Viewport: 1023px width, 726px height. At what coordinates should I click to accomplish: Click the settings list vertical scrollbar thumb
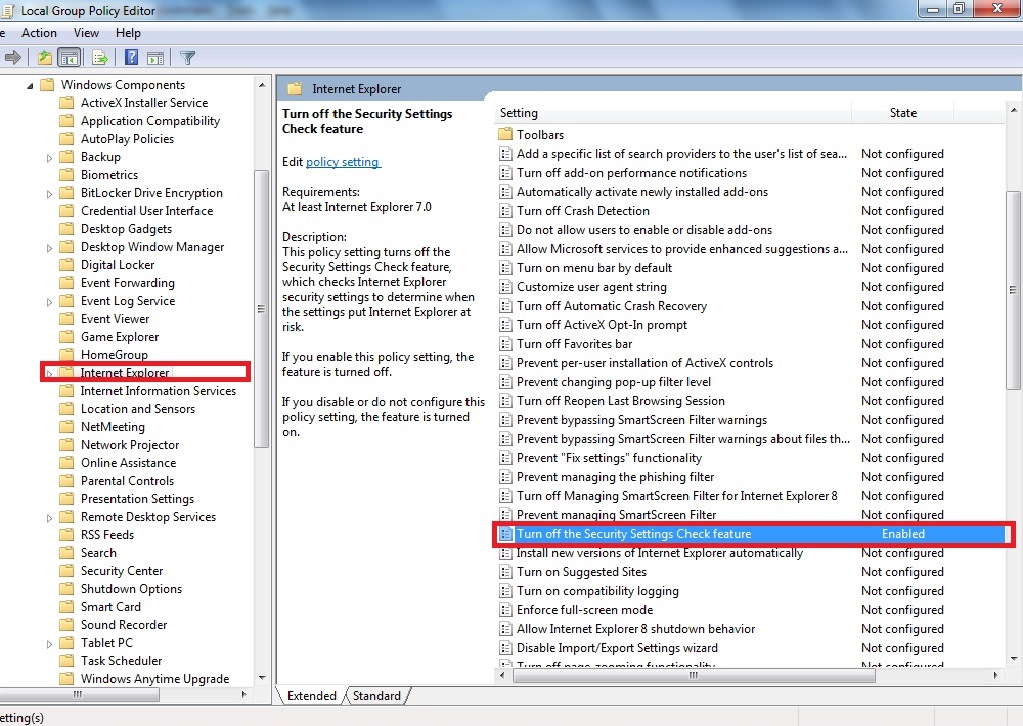pyautogui.click(x=1013, y=290)
